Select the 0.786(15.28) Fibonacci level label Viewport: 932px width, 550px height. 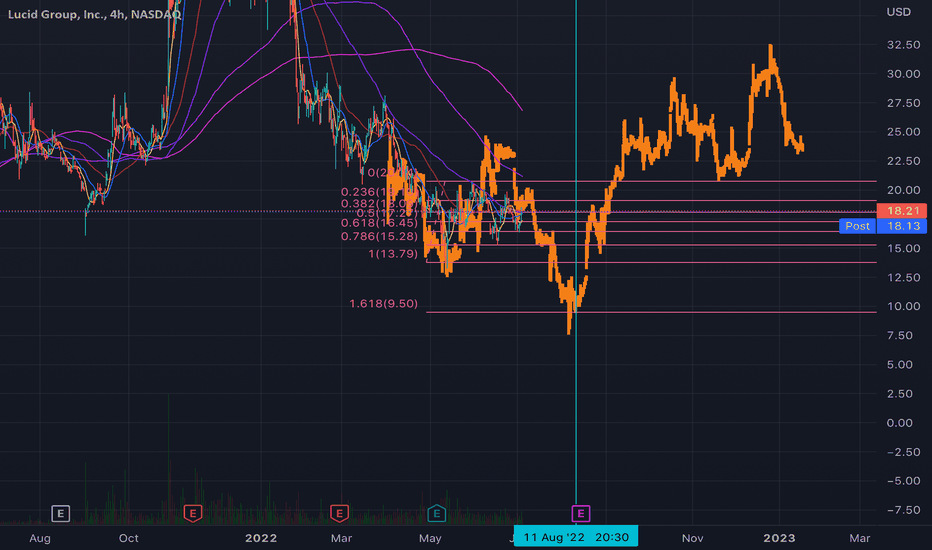click(x=379, y=237)
